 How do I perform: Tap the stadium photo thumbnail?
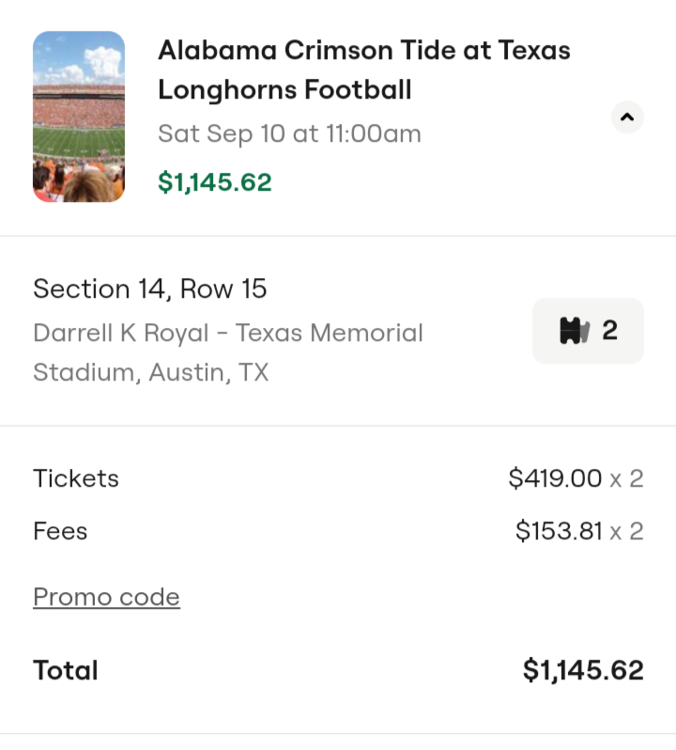(79, 117)
